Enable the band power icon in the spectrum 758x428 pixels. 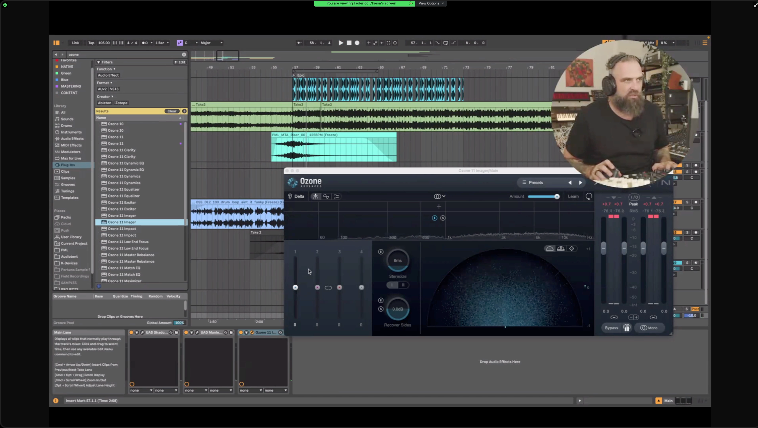pyautogui.click(x=434, y=218)
